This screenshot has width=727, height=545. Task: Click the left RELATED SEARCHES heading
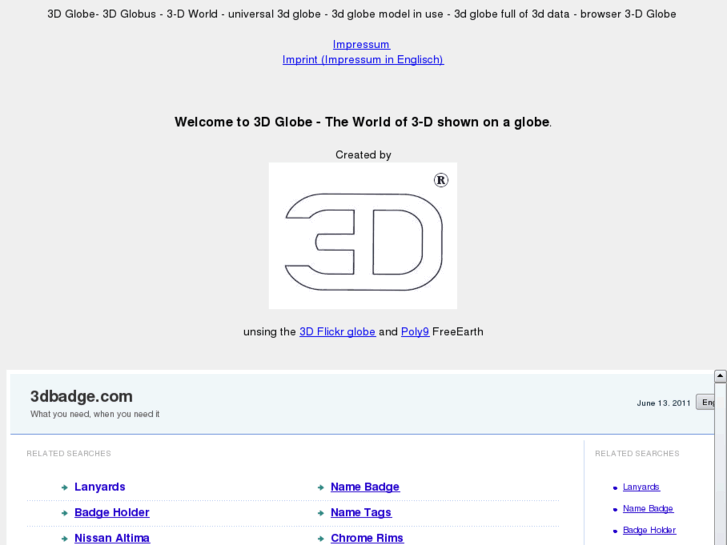pos(69,453)
